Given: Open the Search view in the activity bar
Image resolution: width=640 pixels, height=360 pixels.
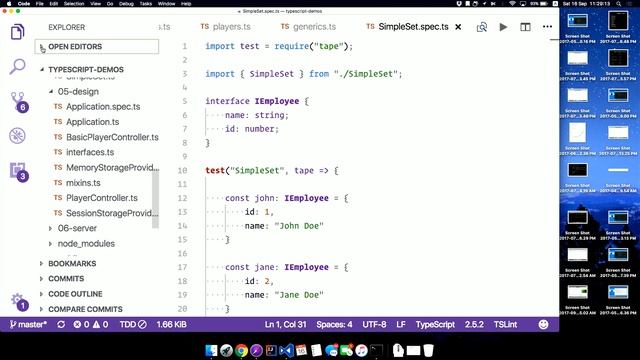Looking at the screenshot, I should (x=17, y=66).
